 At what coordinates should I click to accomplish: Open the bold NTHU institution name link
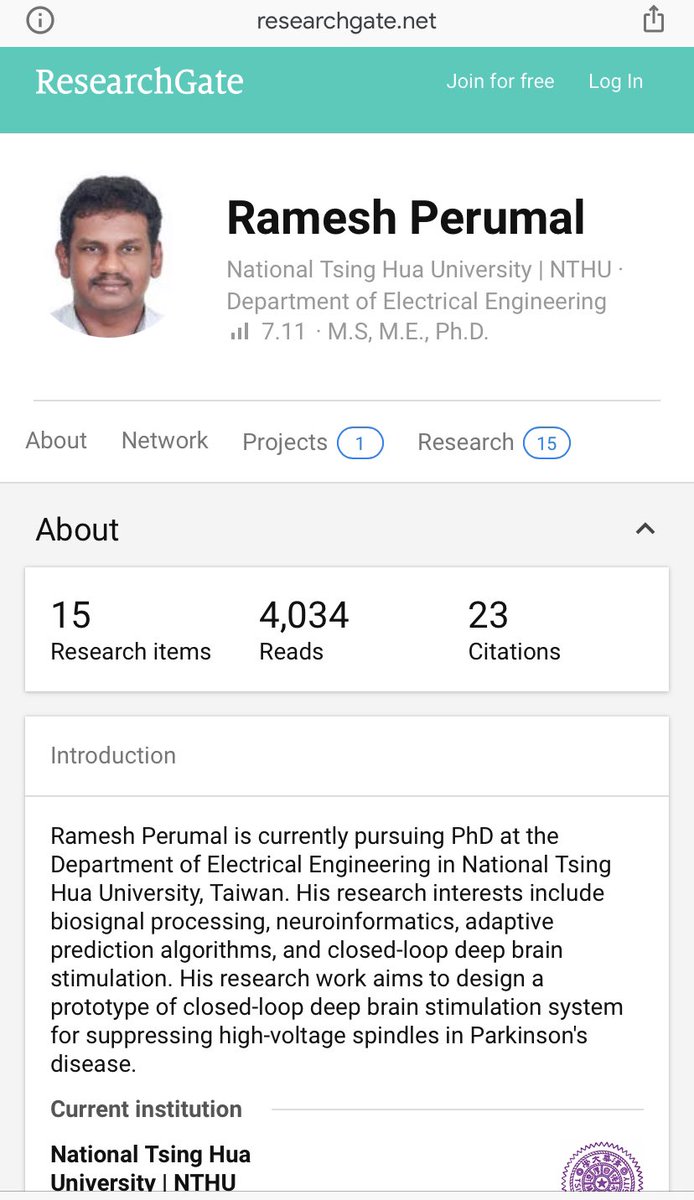tap(151, 1168)
